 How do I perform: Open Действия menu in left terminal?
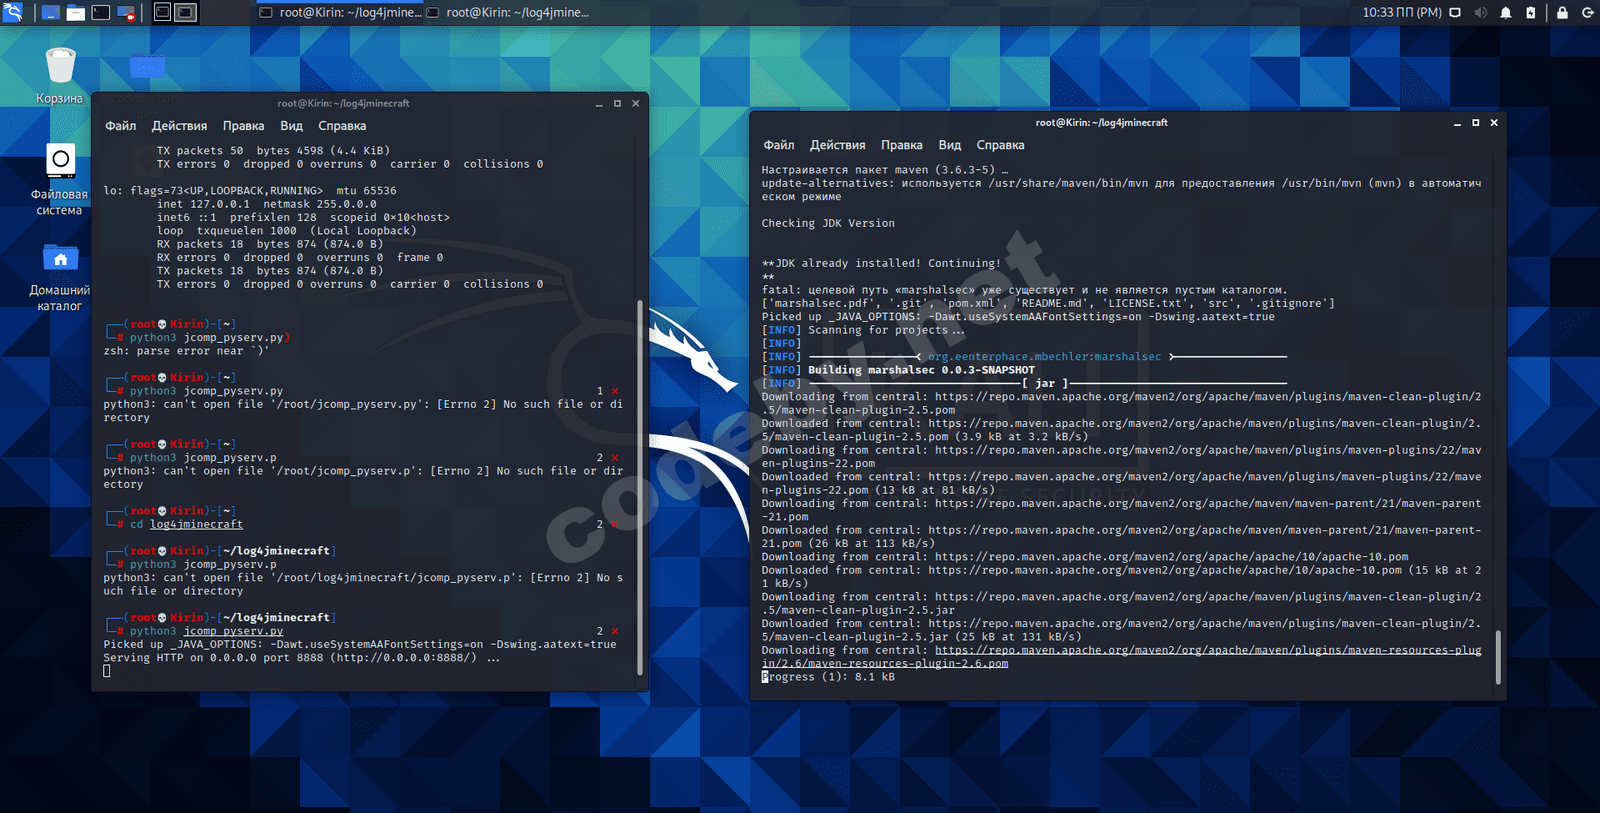click(x=179, y=126)
